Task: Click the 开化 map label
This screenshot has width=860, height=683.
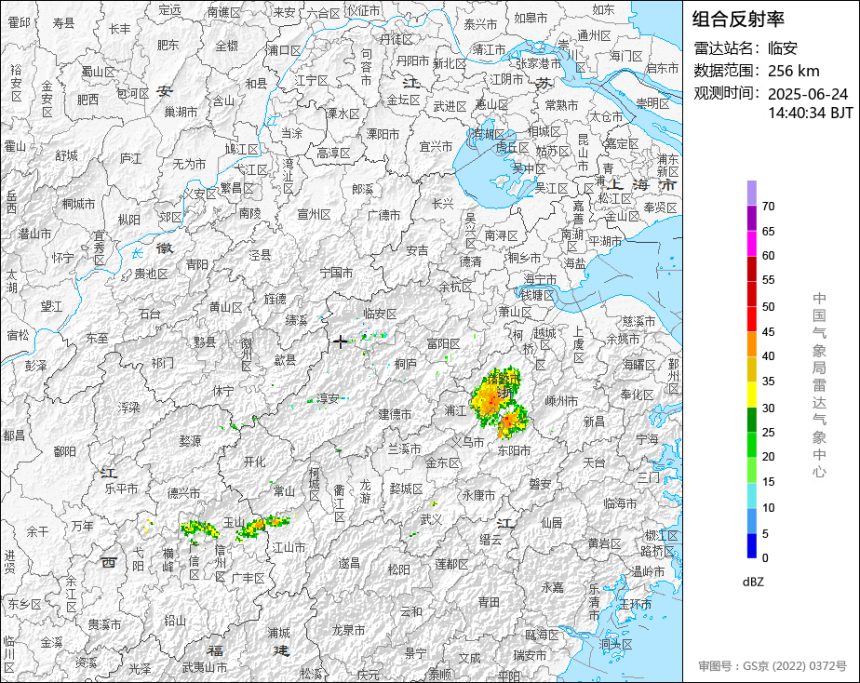Action: (254, 462)
